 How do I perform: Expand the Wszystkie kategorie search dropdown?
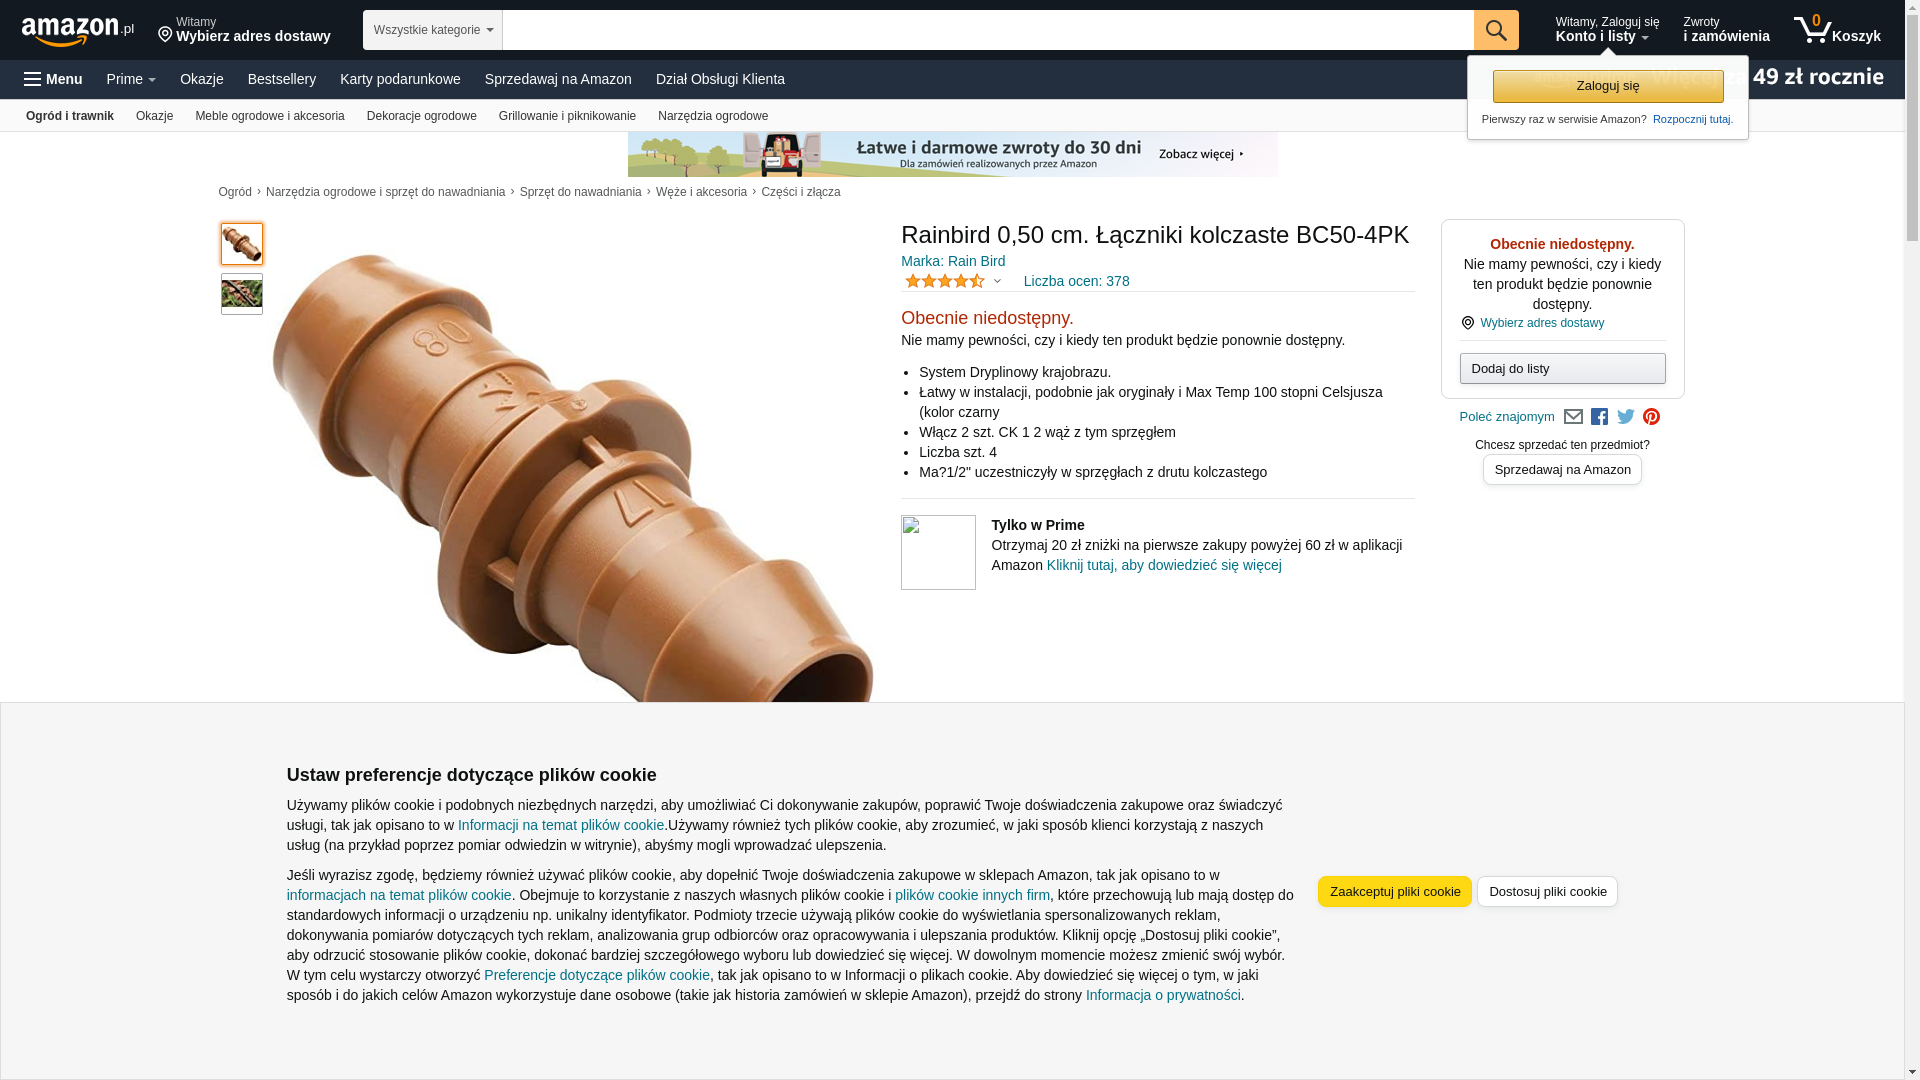click(433, 30)
